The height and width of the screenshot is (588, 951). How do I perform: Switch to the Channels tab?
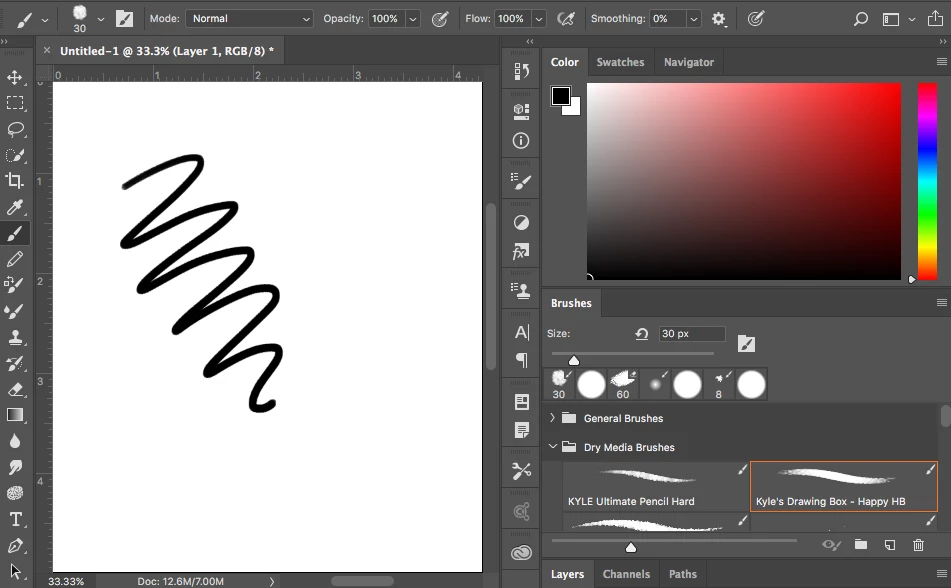click(626, 574)
